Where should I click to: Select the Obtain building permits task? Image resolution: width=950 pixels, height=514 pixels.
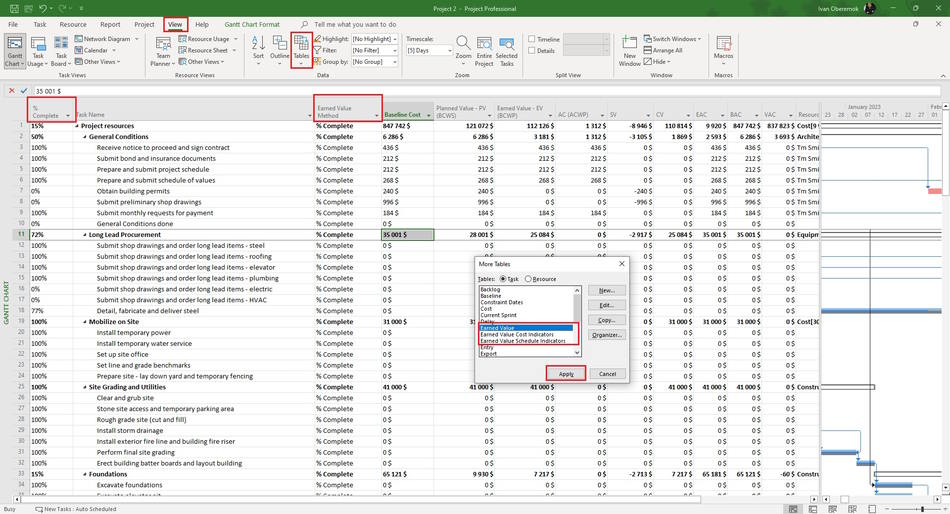coord(133,191)
